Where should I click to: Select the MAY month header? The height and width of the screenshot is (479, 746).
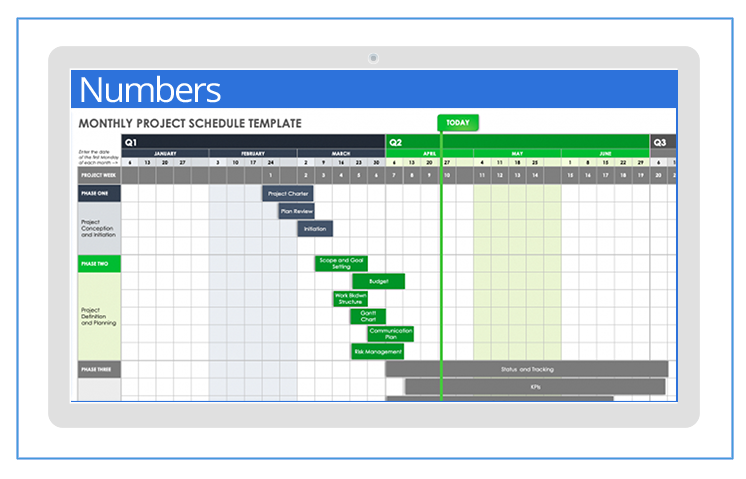pyautogui.click(x=517, y=153)
